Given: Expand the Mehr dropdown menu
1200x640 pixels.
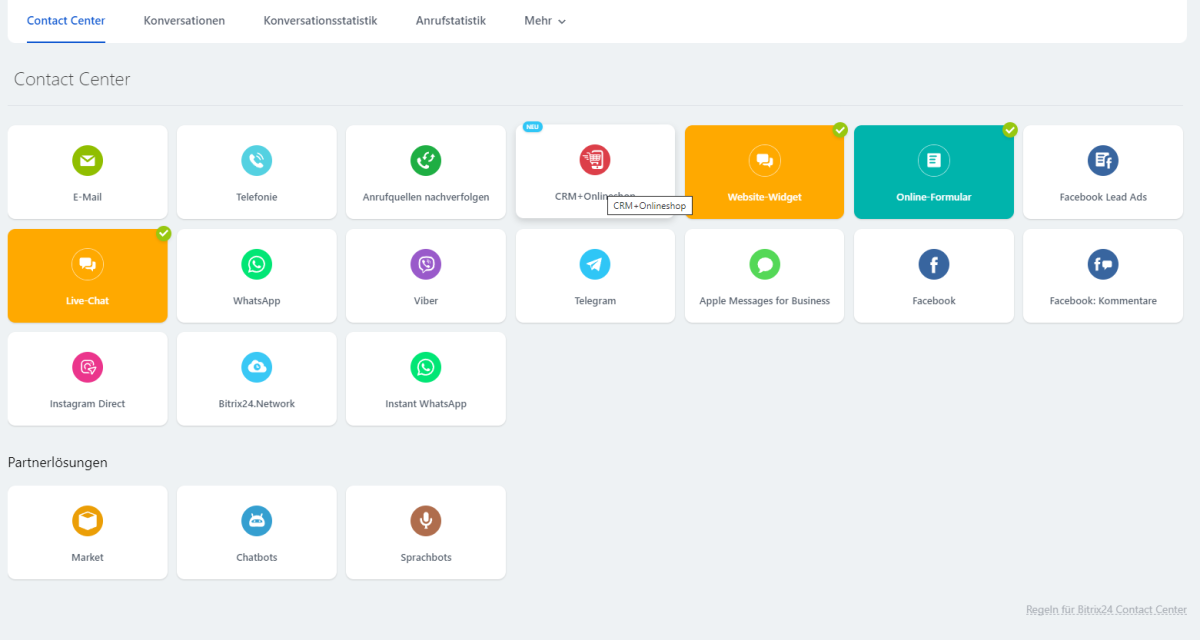Looking at the screenshot, I should 545,21.
